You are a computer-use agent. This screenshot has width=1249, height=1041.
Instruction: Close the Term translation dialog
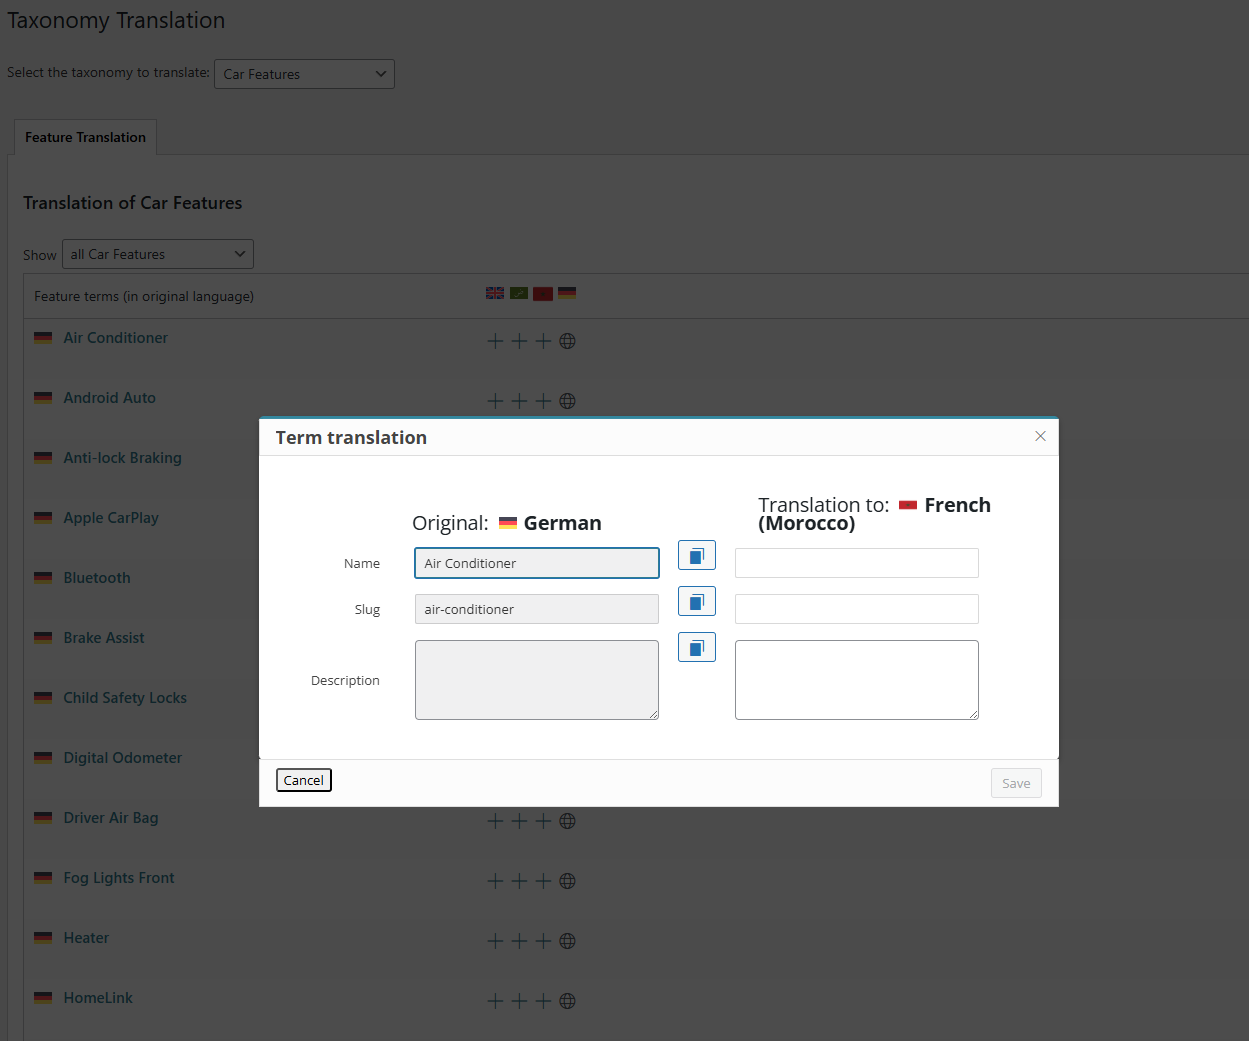tap(1040, 436)
